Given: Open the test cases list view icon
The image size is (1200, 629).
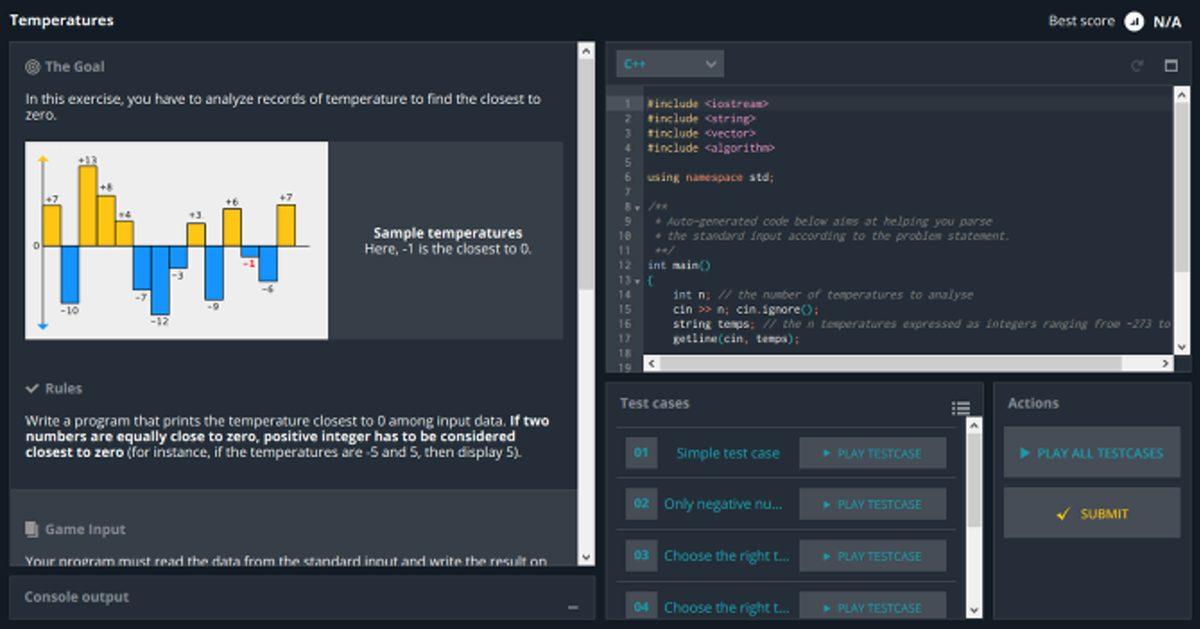Looking at the screenshot, I should click(x=960, y=407).
